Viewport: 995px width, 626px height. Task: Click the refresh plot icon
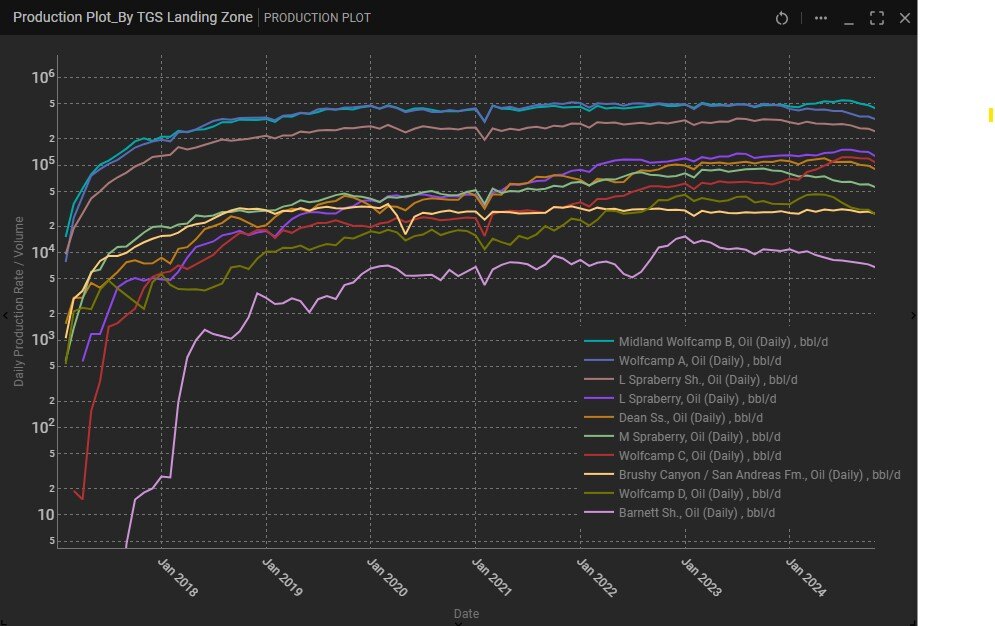click(783, 18)
